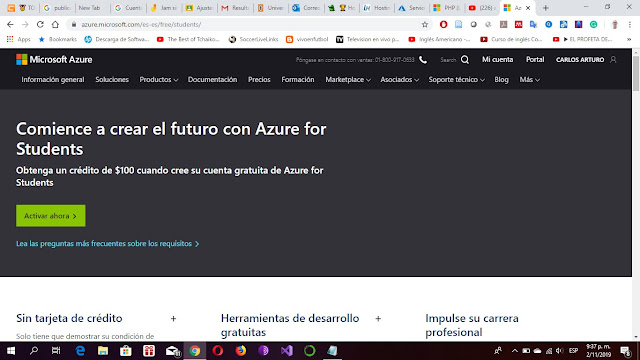Click the taskbar clock and date
Image resolution: width=640 pixels, height=360 pixels.
[x=598, y=351]
